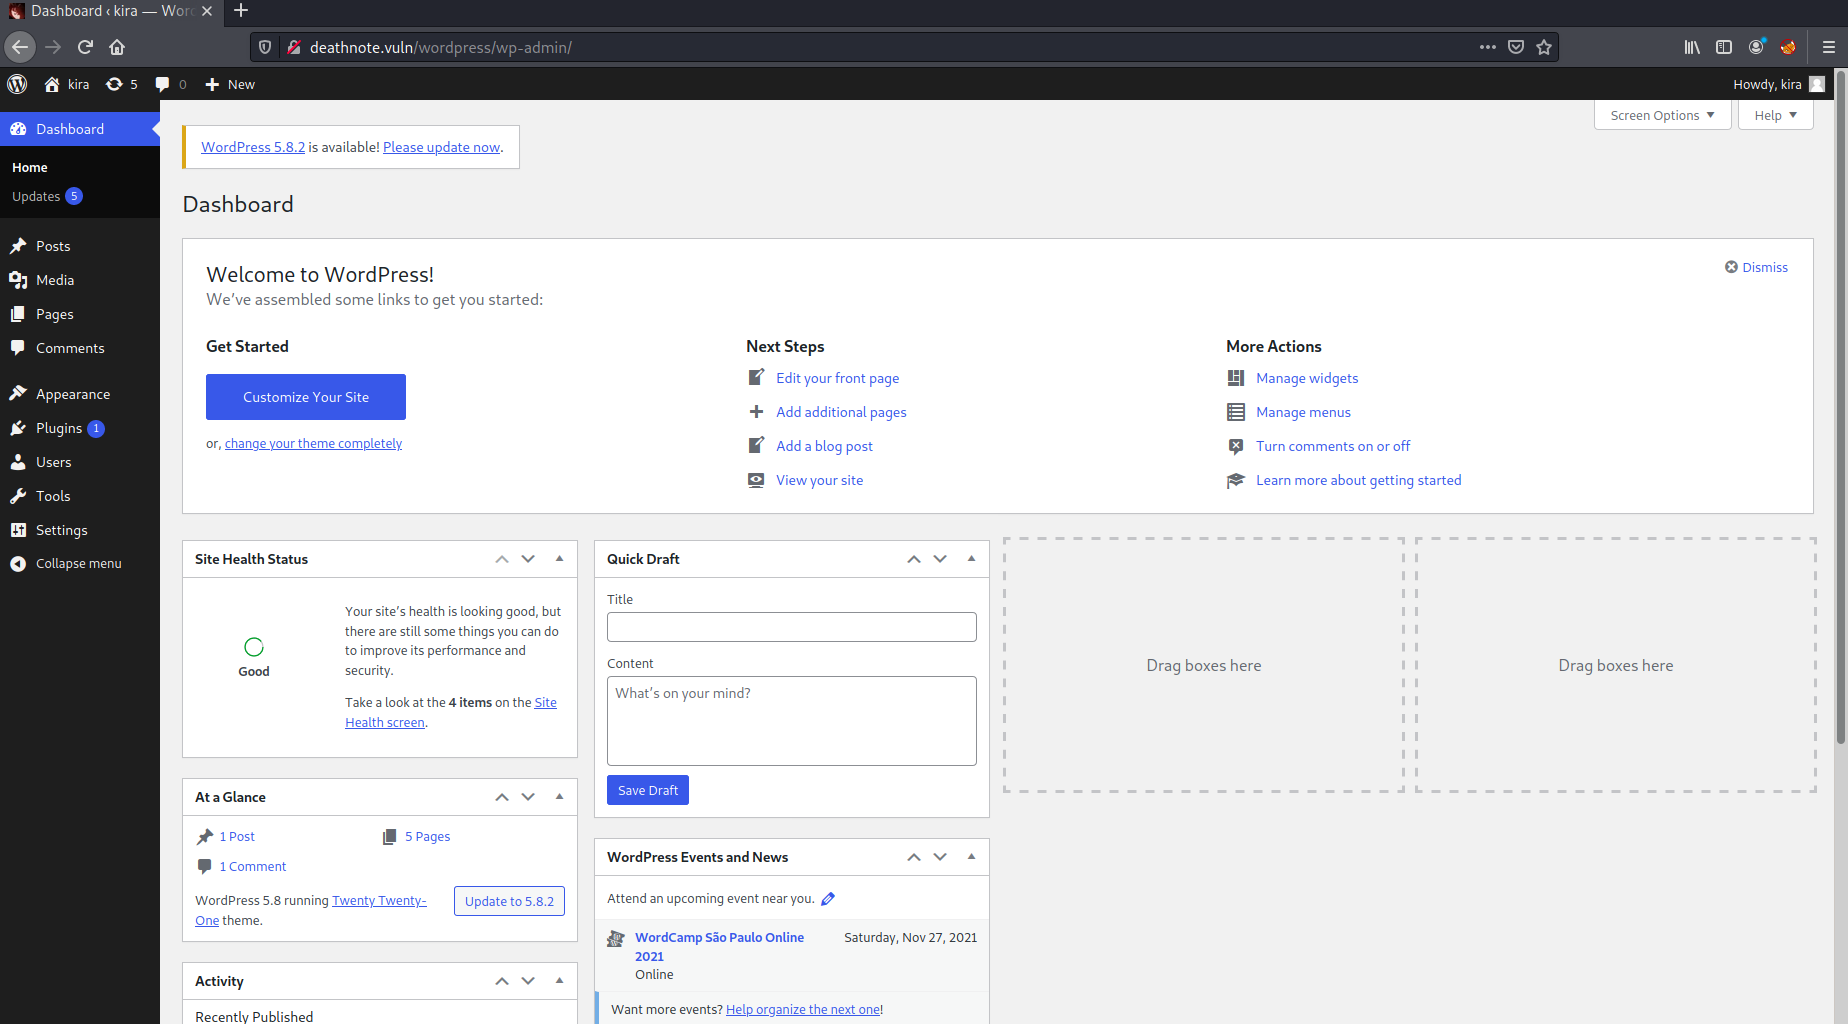Screen dimensions: 1848x1024
Task: Expand the Help dropdown
Action: click(1775, 115)
